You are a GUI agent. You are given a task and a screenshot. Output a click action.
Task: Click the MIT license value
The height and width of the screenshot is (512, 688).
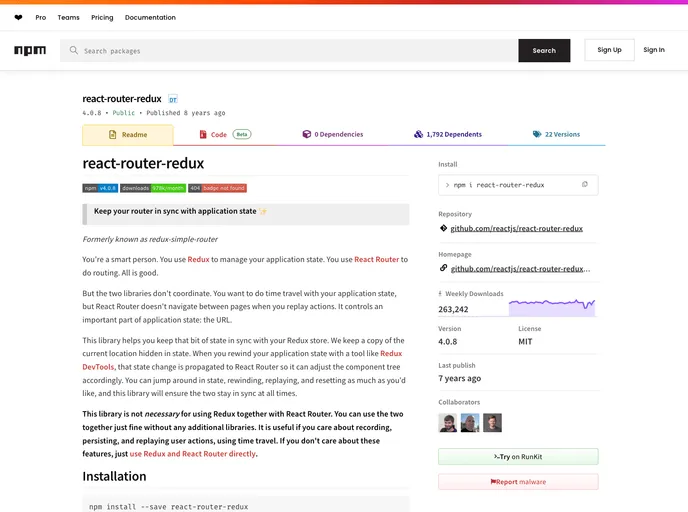coord(525,342)
